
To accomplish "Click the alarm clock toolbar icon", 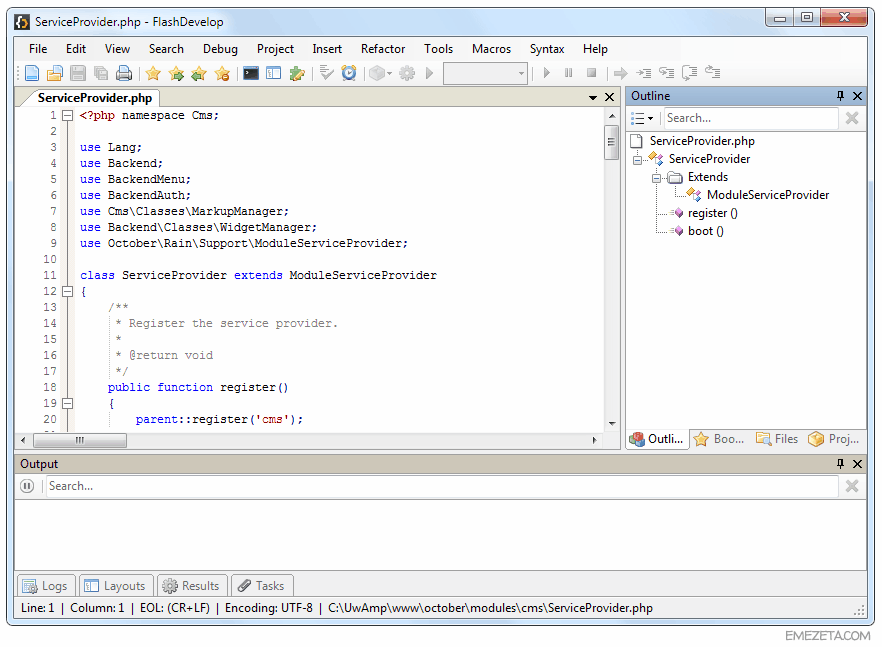I will (349, 73).
